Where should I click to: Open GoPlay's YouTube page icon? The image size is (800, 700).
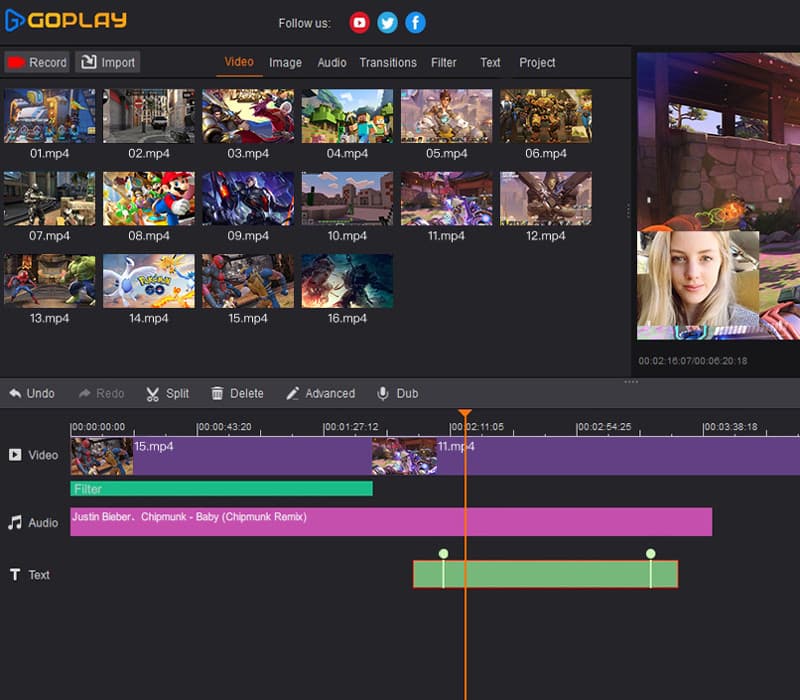[358, 22]
